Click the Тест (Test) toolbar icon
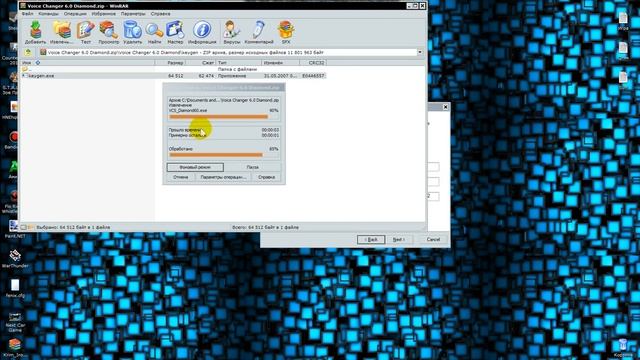This screenshot has height=360, width=640. pos(86,32)
